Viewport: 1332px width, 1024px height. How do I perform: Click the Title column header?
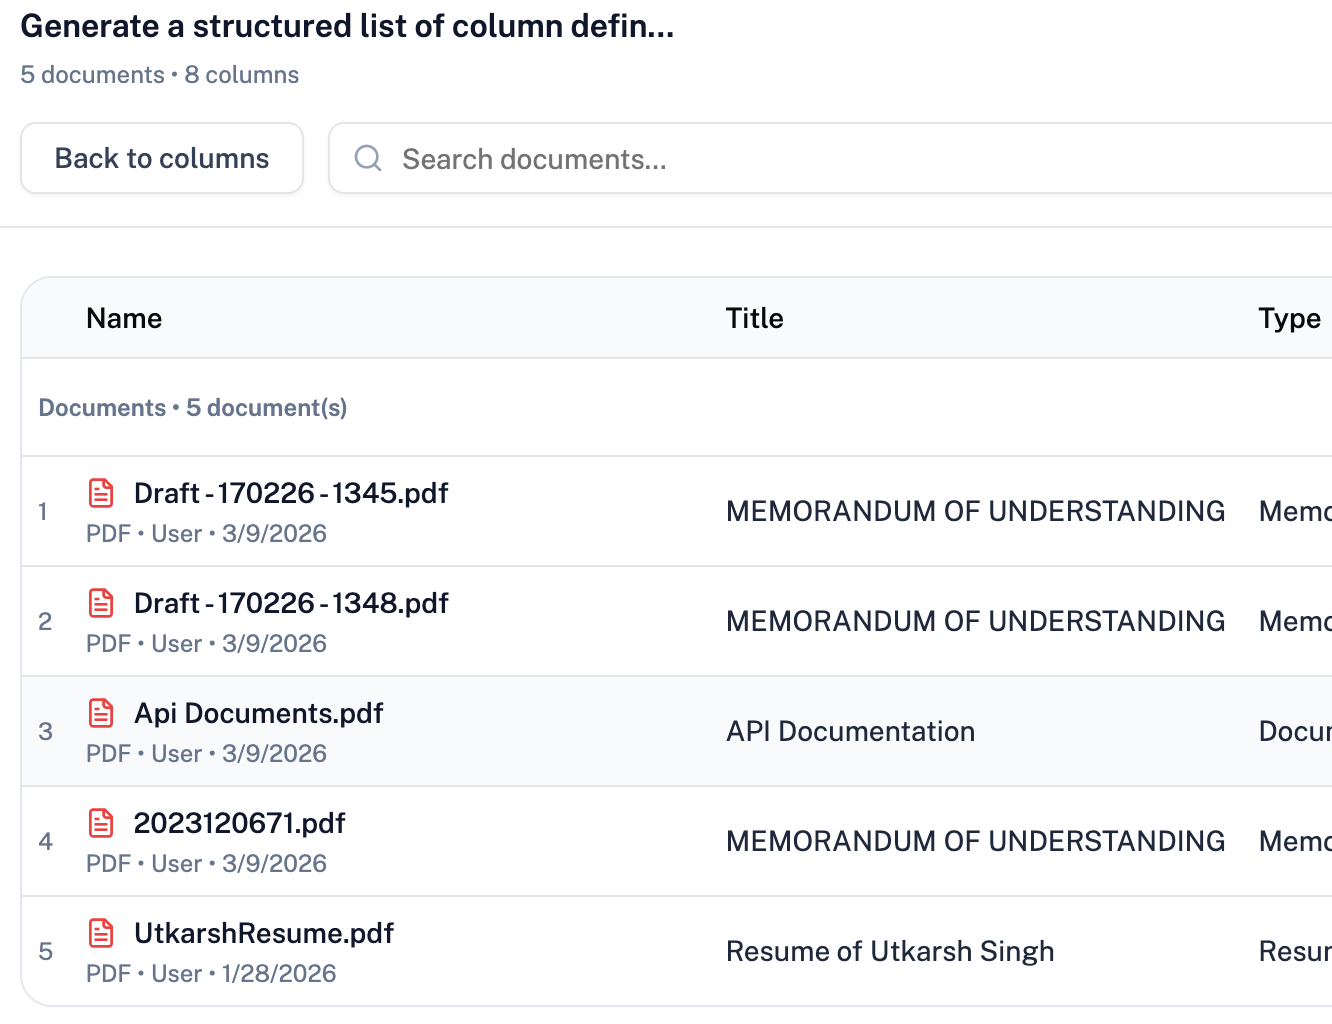[754, 318]
